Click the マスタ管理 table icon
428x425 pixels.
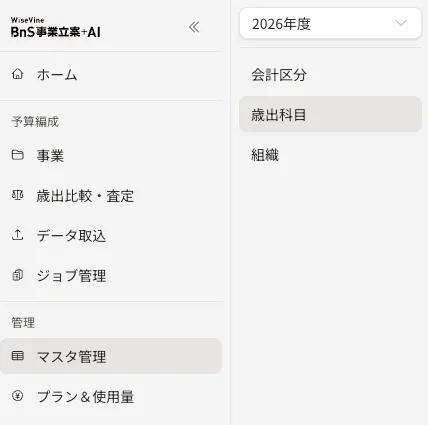[18, 356]
